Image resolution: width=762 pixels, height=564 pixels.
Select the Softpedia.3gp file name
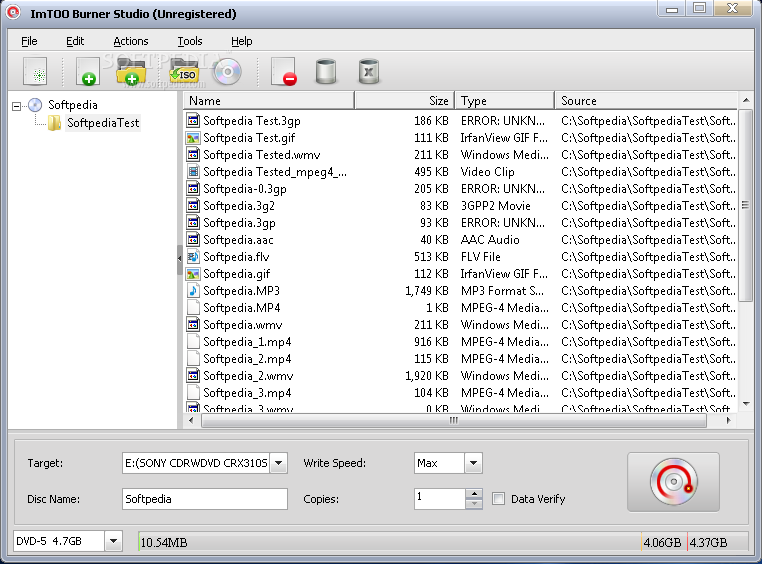[239, 222]
